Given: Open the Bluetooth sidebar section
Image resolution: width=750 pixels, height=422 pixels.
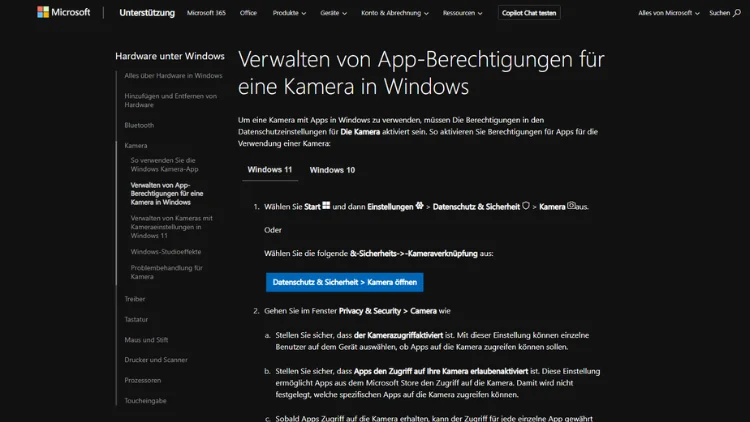Looking at the screenshot, I should click(x=139, y=125).
